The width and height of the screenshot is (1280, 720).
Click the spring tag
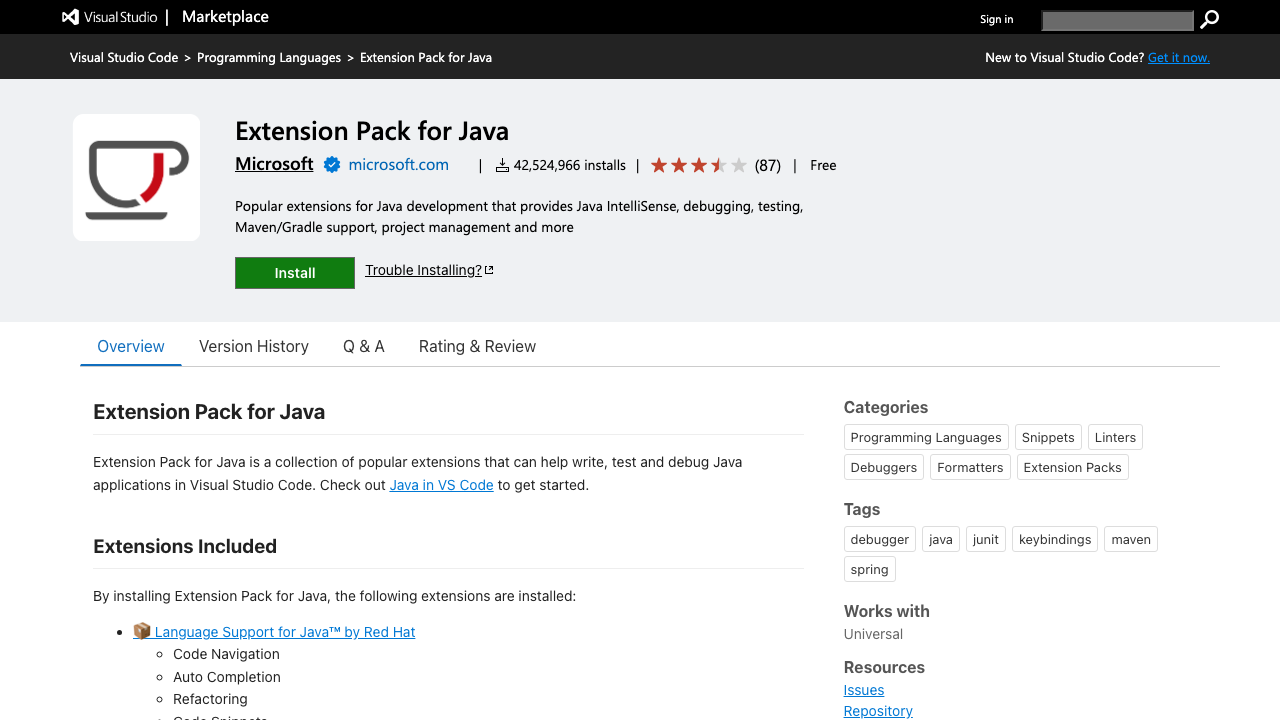(x=870, y=569)
